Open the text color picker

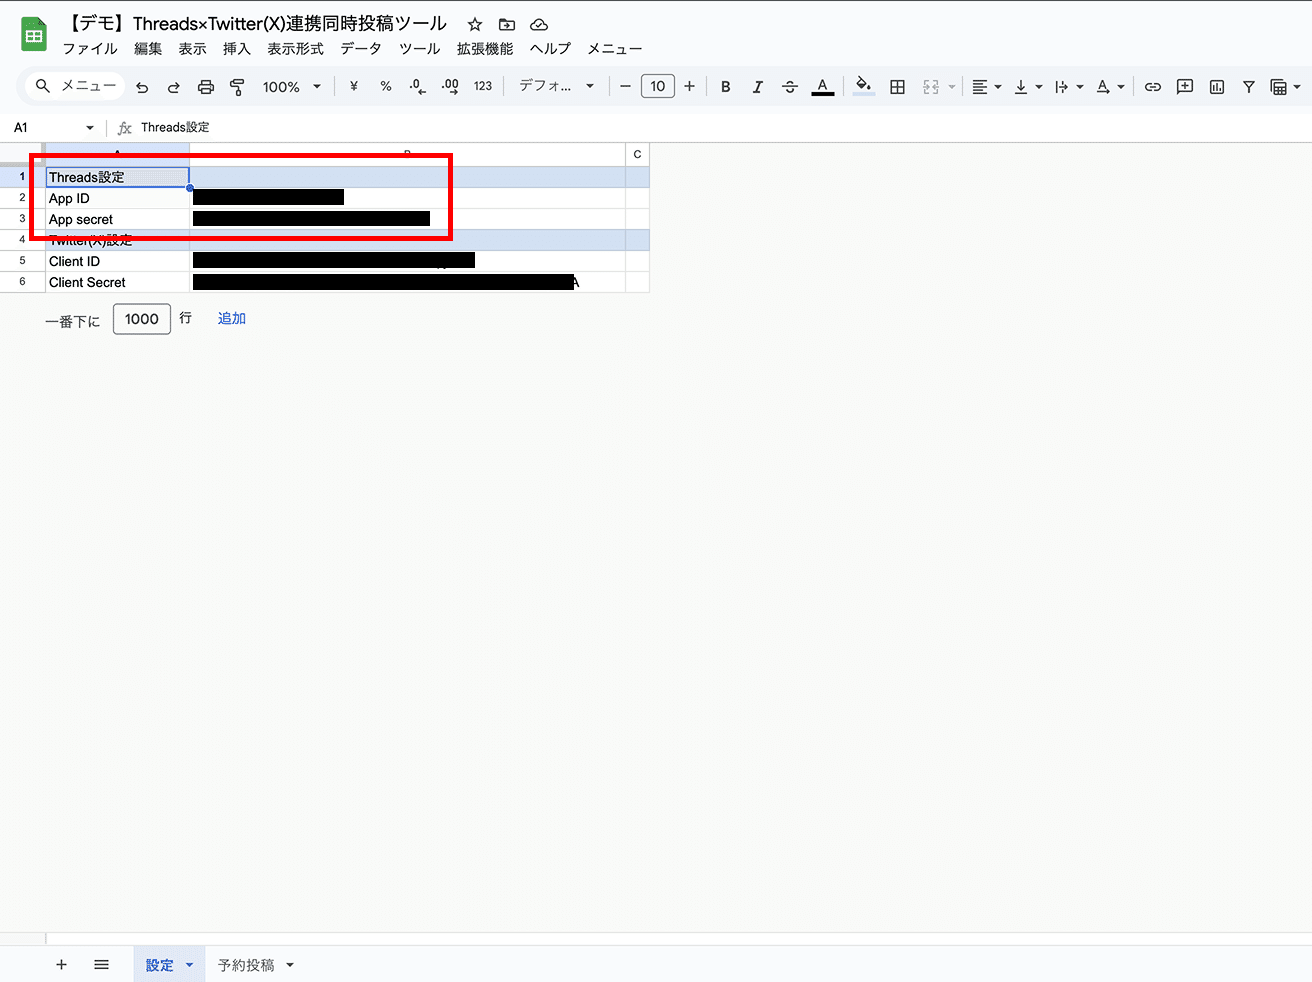pyautogui.click(x=822, y=87)
